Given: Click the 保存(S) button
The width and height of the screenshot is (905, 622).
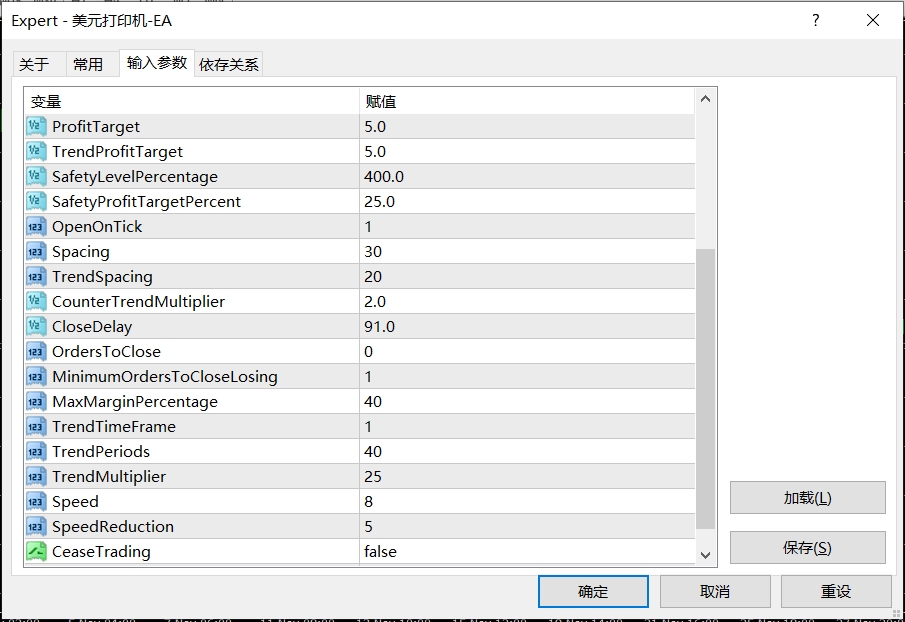Looking at the screenshot, I should (807, 548).
